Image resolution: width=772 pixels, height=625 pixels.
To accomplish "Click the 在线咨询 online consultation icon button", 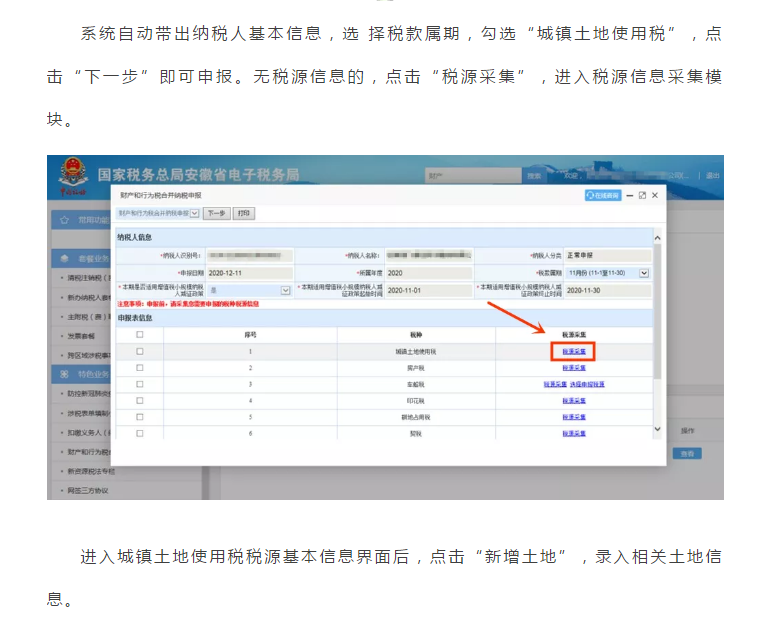I will (603, 196).
